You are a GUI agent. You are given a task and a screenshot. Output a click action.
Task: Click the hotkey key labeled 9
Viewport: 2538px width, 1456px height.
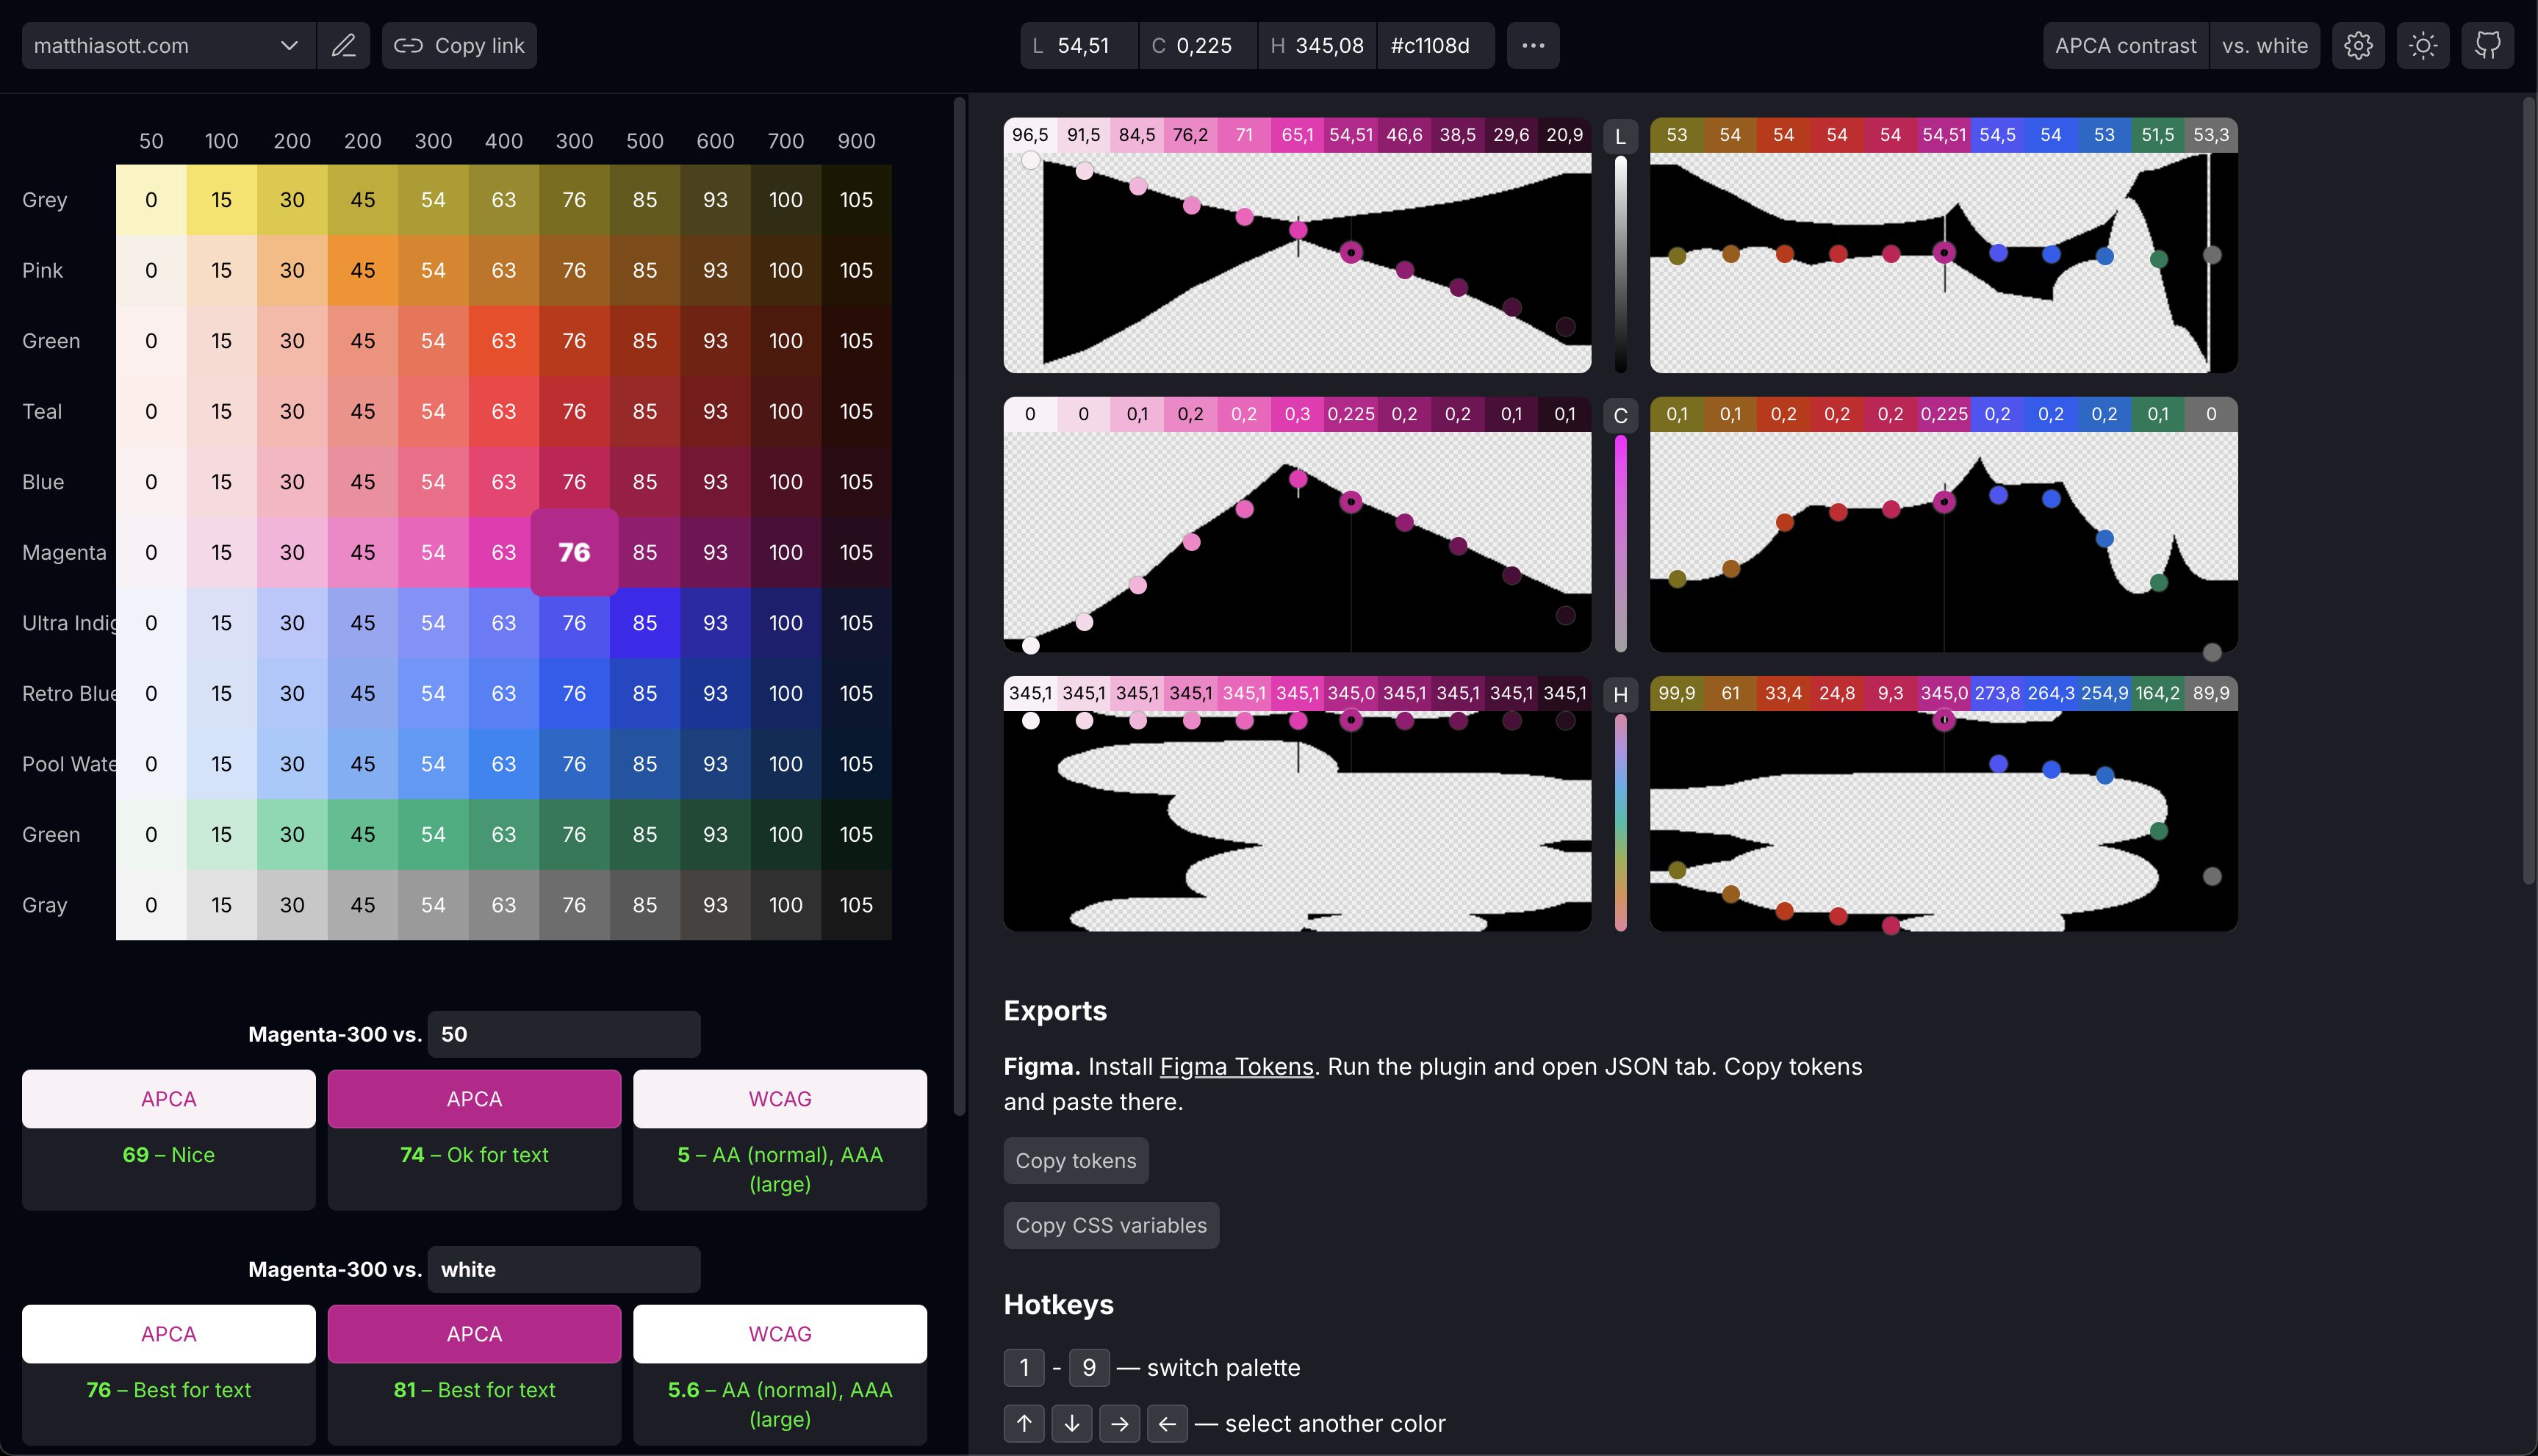(x=1089, y=1368)
